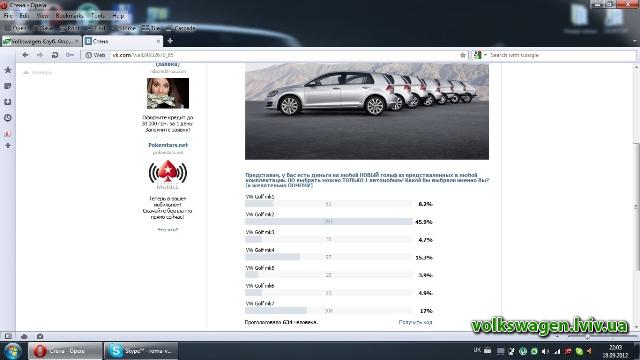Open Bookmarks panel star in sidebar
Viewport: 640px width, 360px height.
click(8, 70)
